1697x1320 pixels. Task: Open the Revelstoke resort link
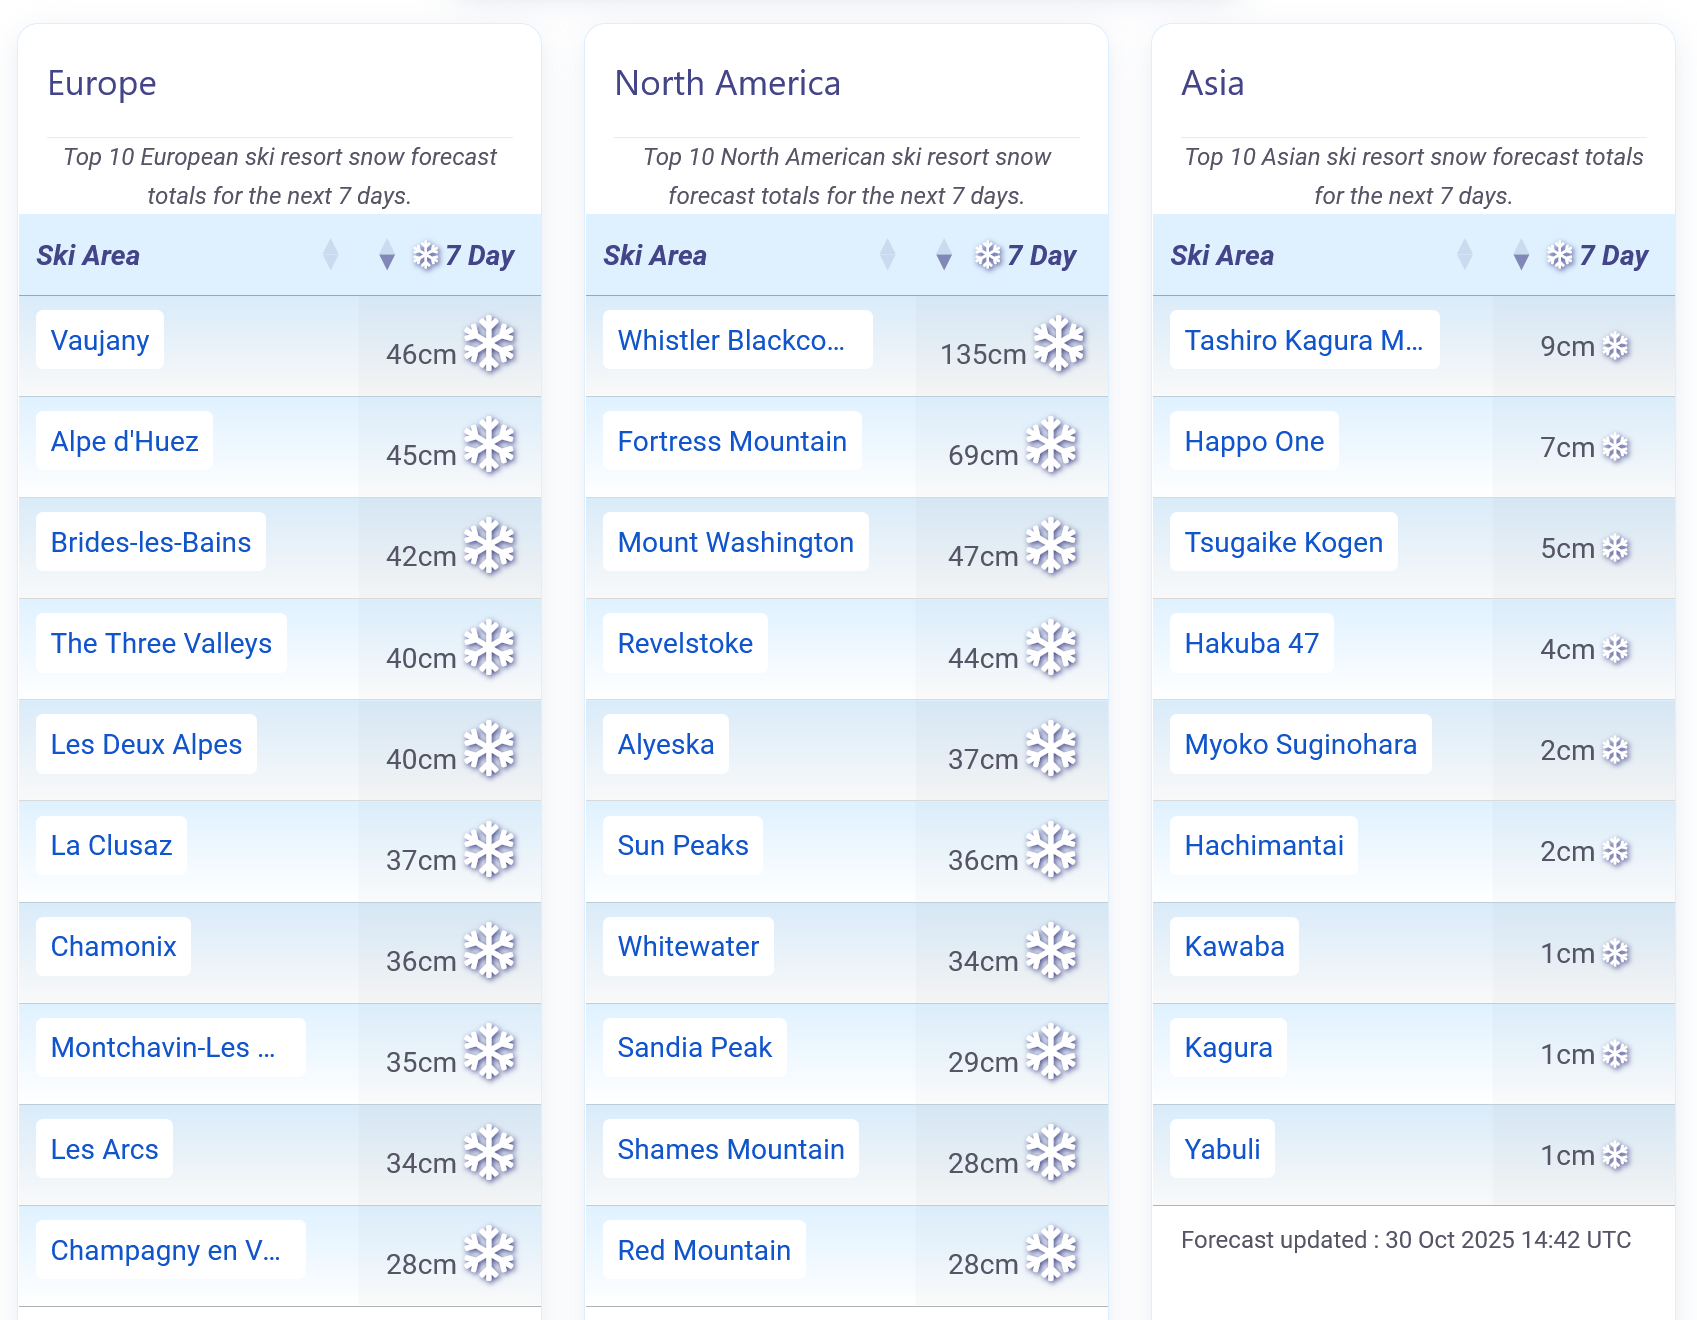685,643
